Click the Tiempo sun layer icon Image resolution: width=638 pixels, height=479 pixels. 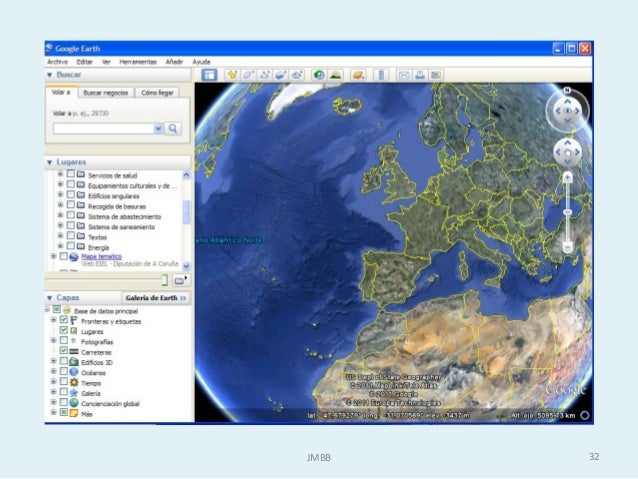[74, 383]
